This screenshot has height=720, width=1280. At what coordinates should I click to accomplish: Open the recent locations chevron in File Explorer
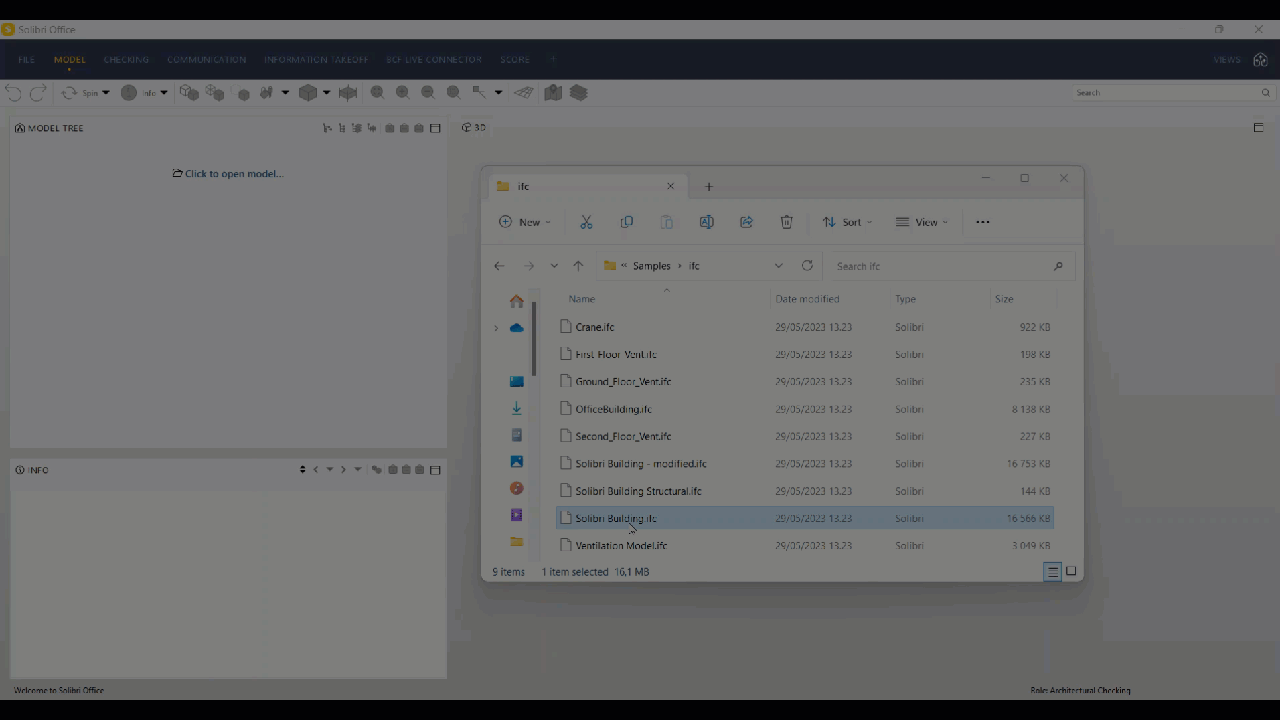[554, 266]
